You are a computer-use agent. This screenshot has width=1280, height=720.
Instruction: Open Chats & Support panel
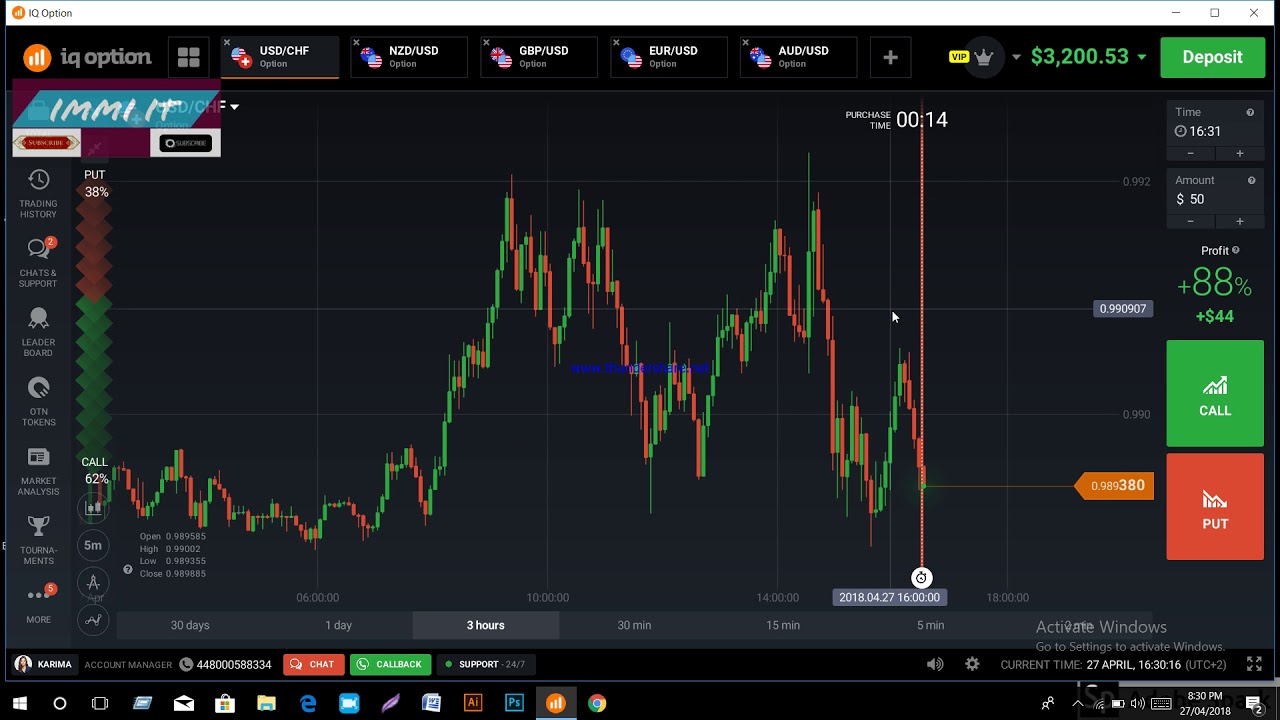[x=38, y=263]
